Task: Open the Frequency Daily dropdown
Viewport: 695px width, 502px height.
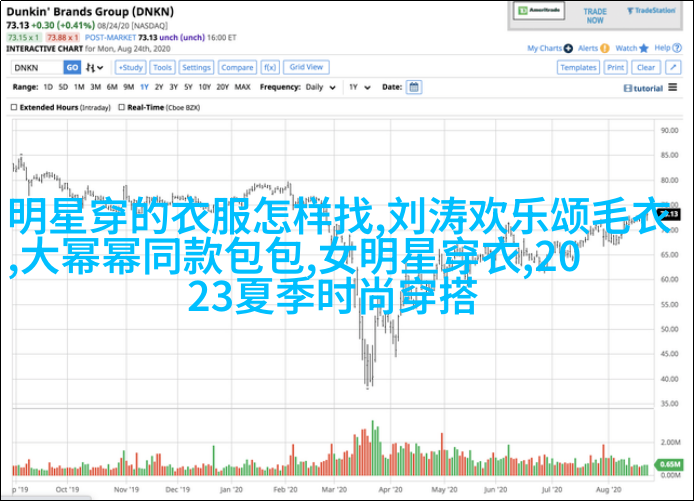Action: [320, 87]
